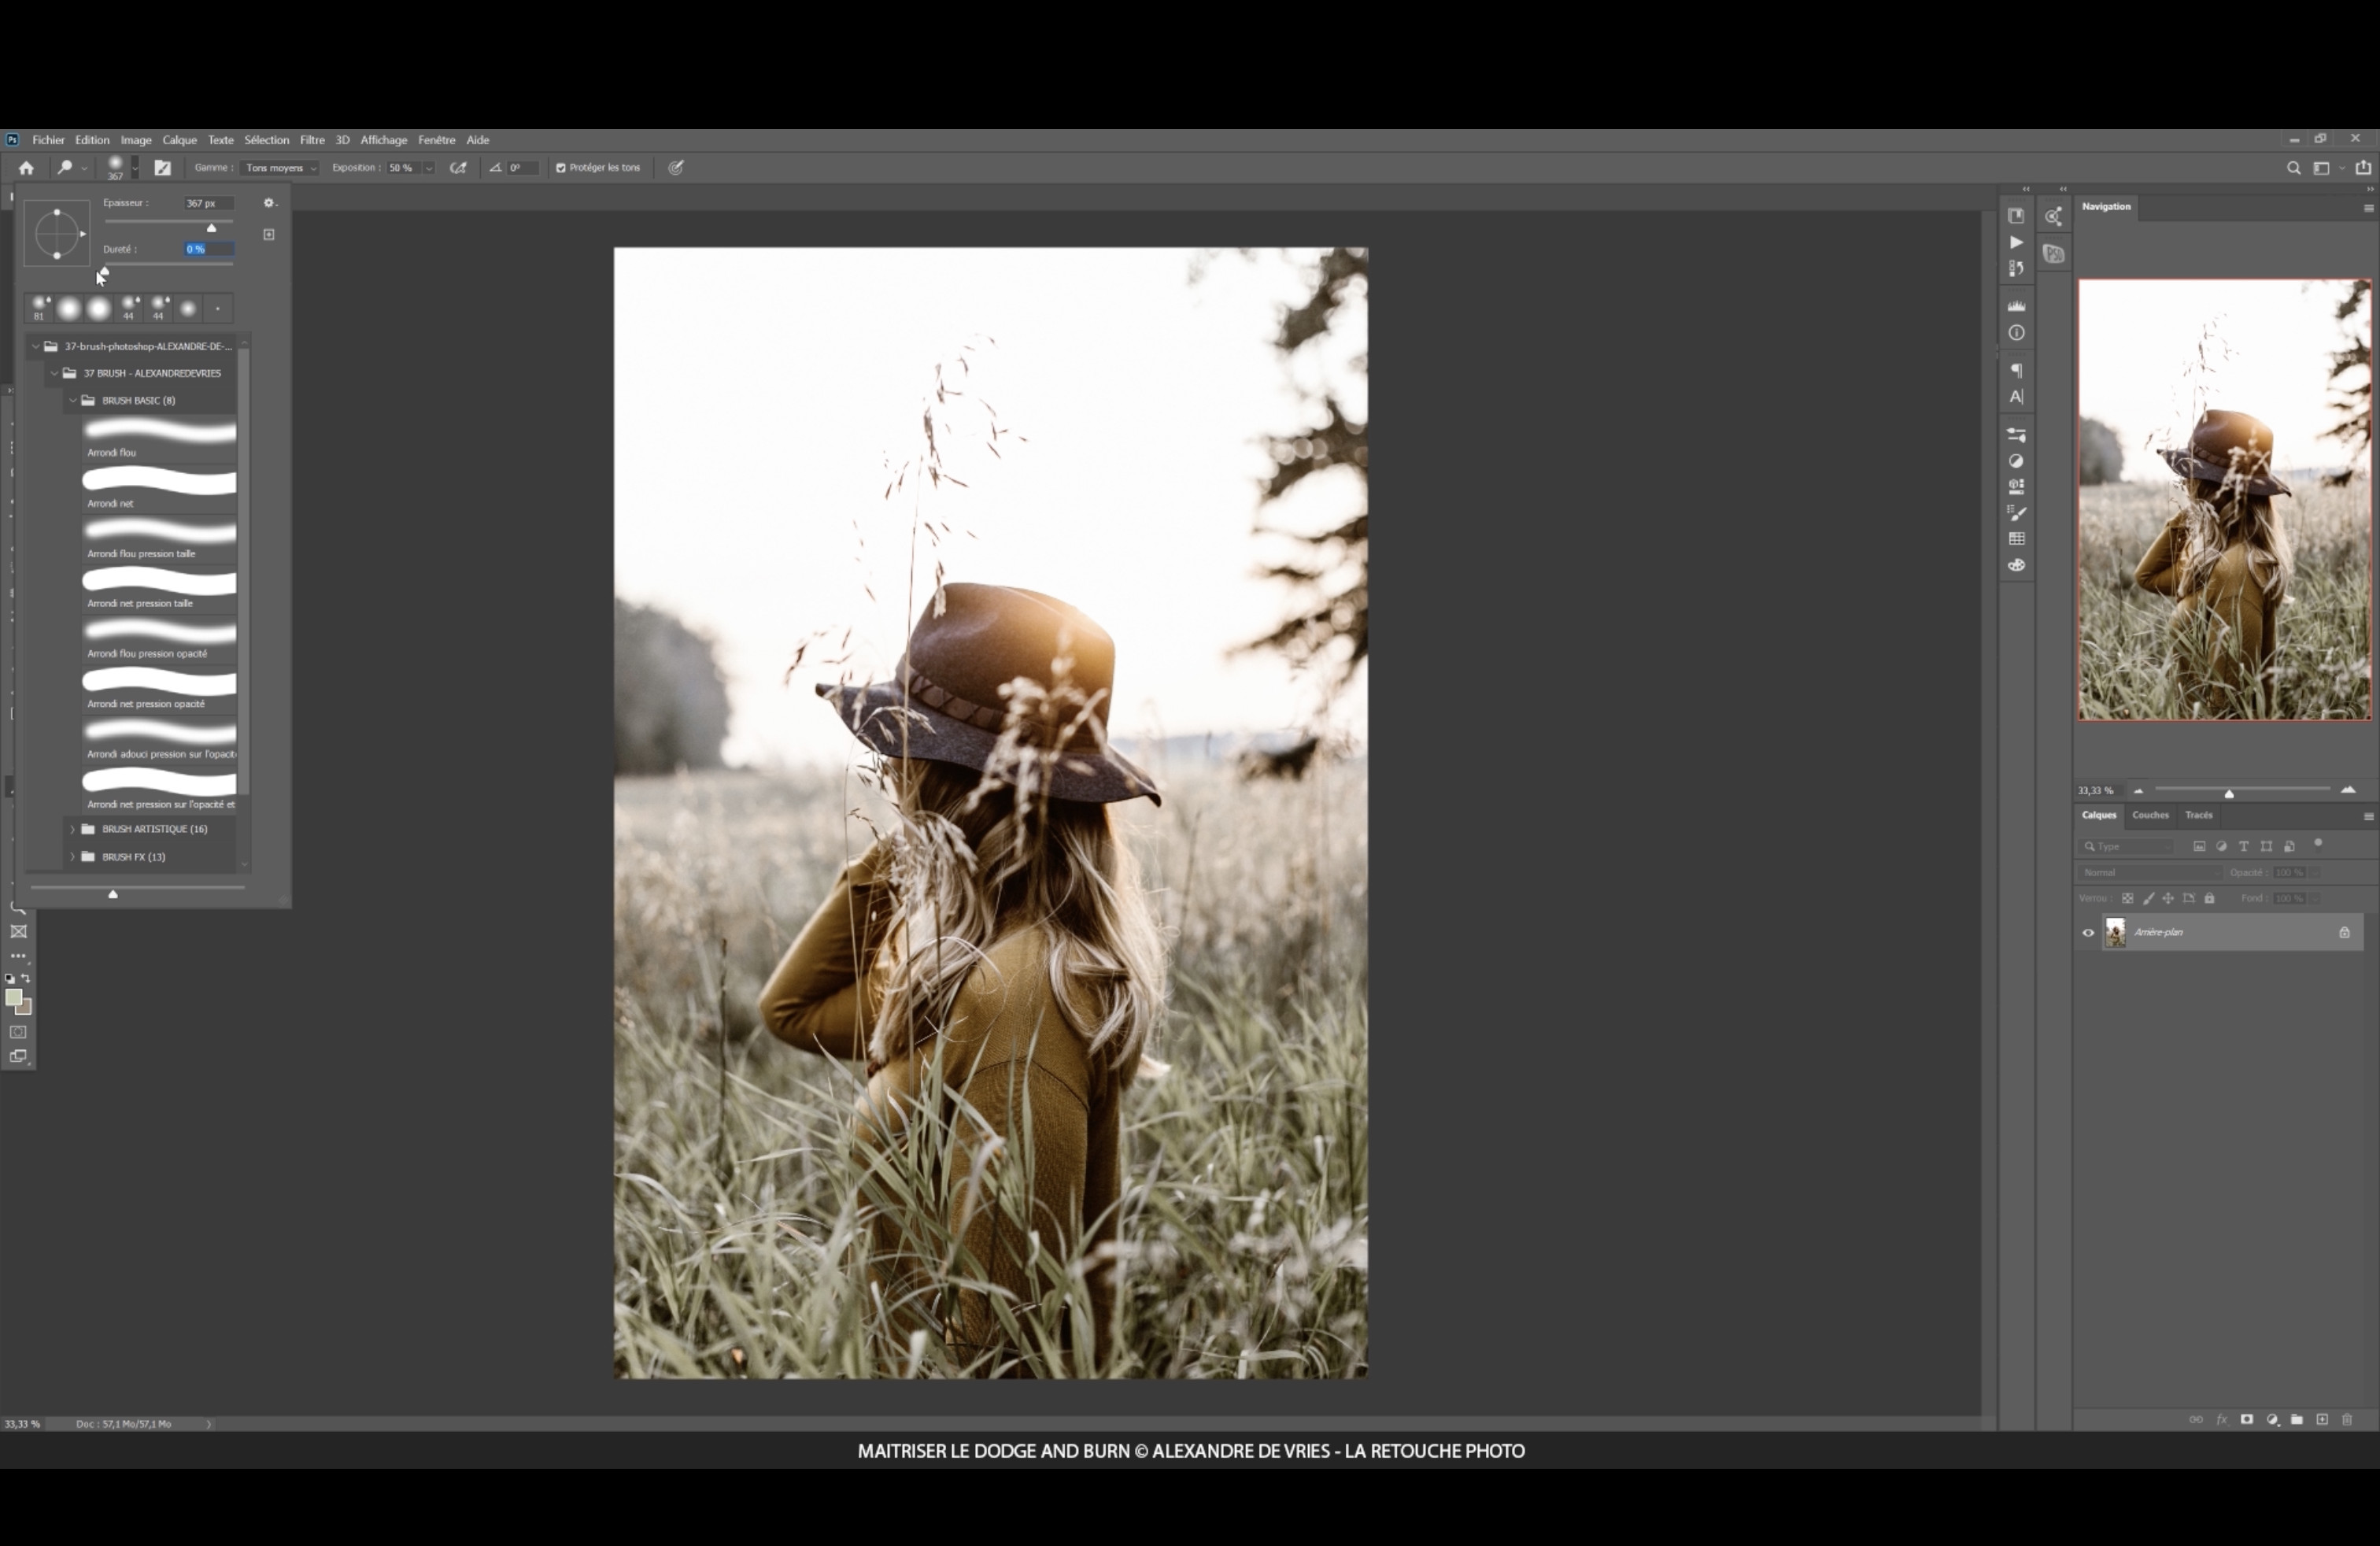
Task: Click the Dureté percentage input field
Action: [208, 249]
